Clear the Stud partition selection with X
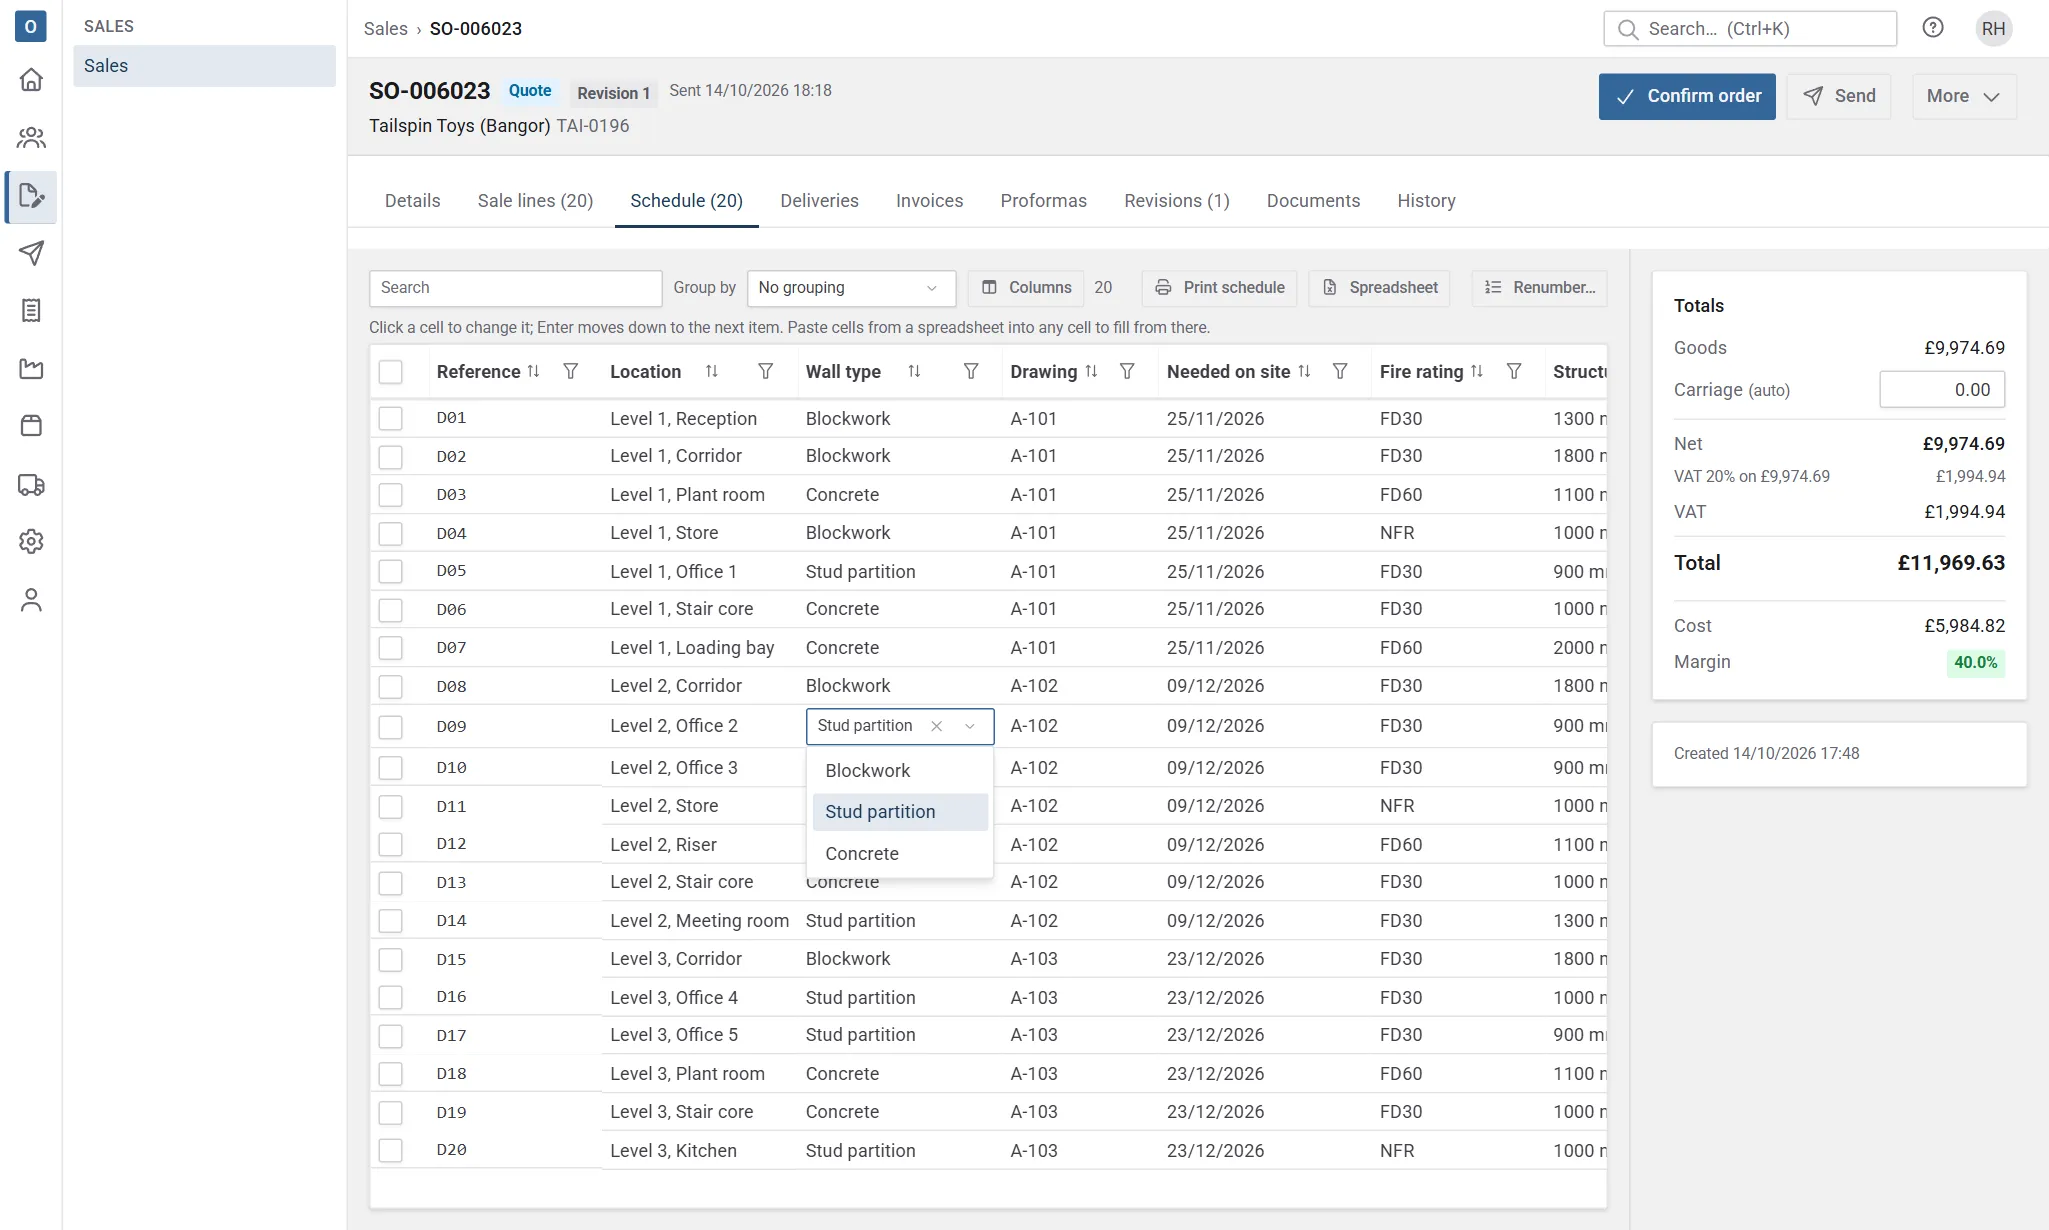The height and width of the screenshot is (1230, 2049). pos(936,726)
